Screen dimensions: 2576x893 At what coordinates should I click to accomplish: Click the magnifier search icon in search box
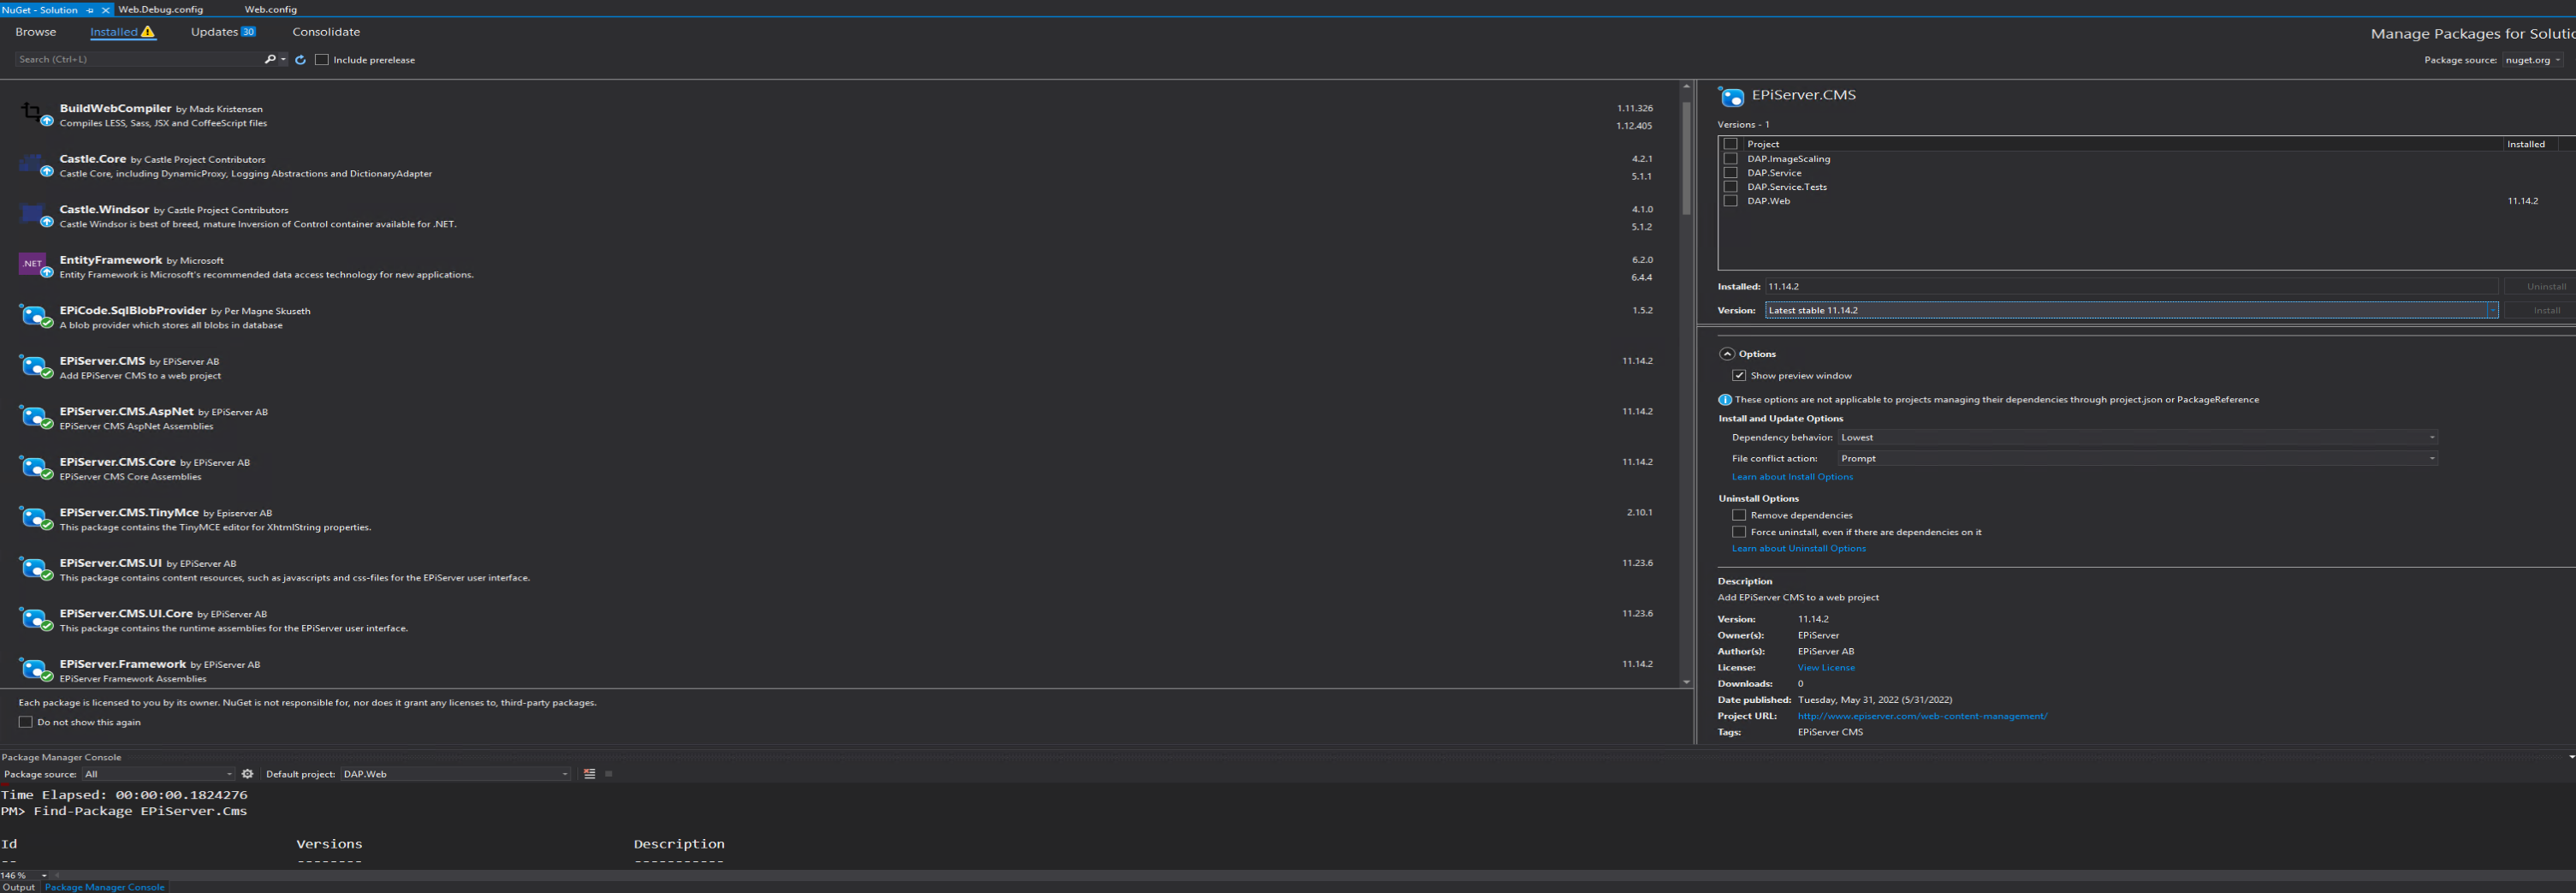coord(269,60)
